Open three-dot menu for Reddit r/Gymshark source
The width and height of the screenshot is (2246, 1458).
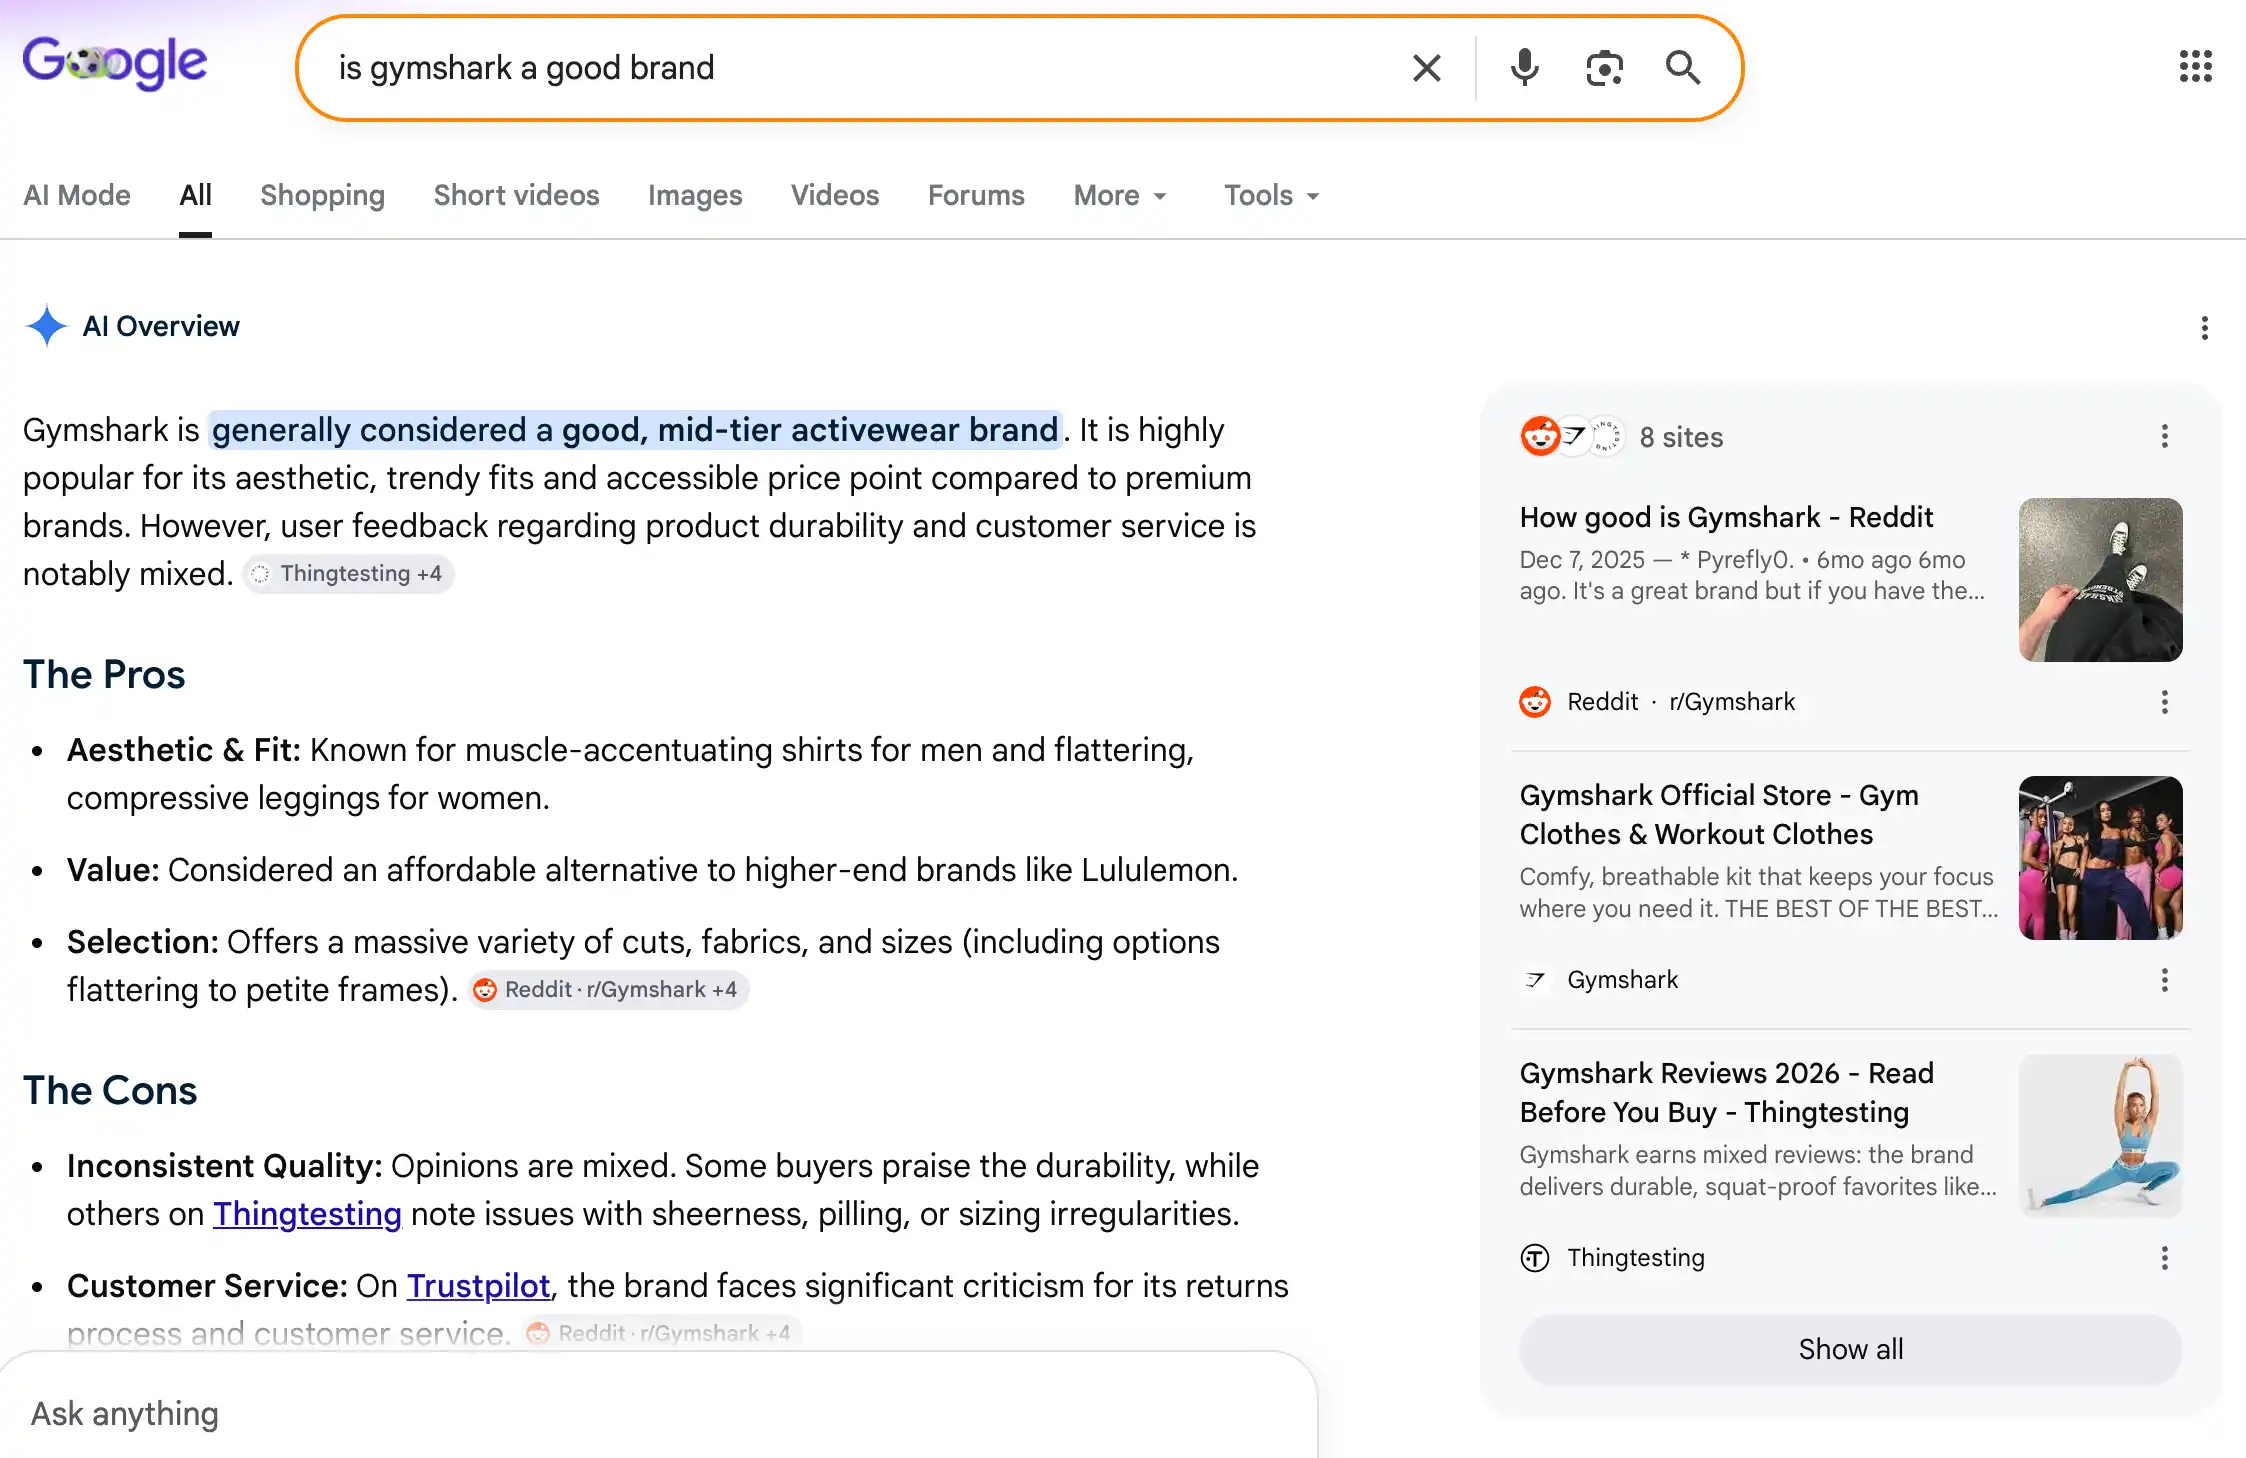[2164, 702]
